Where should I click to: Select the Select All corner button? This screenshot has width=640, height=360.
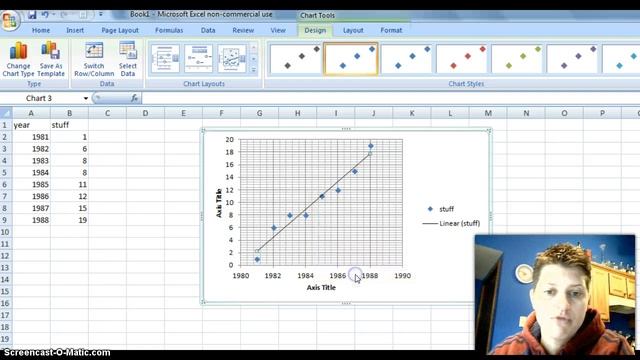(x=6, y=113)
